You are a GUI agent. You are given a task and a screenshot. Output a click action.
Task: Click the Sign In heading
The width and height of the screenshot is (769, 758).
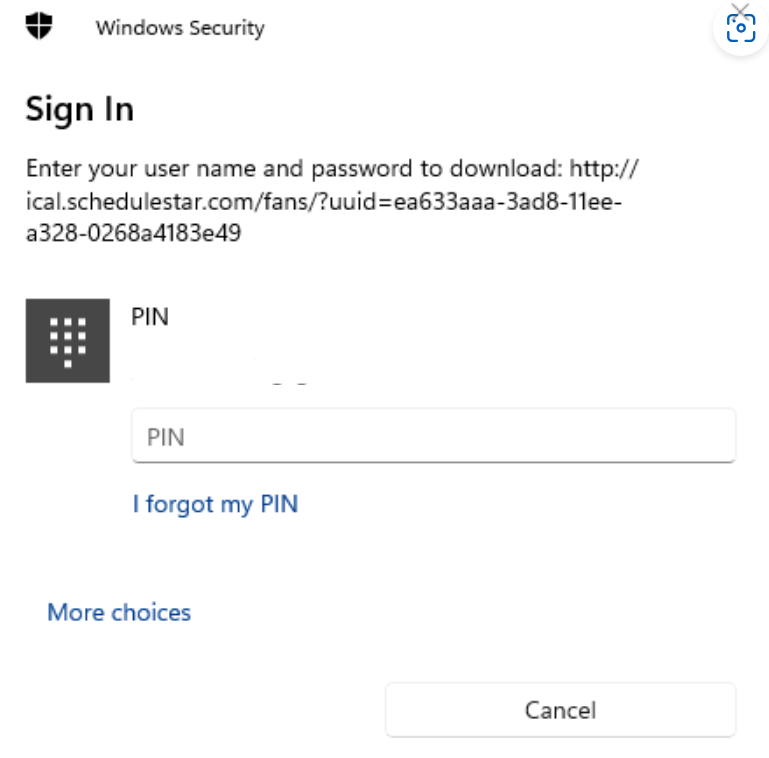pos(79,109)
